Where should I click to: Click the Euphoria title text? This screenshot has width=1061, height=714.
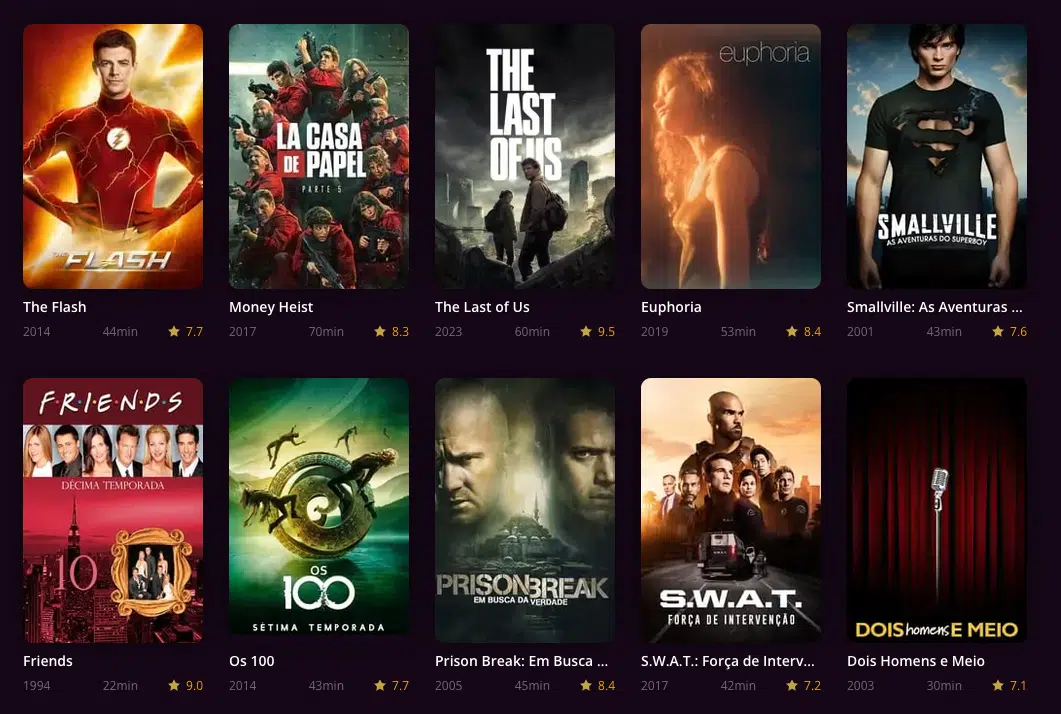(x=671, y=307)
